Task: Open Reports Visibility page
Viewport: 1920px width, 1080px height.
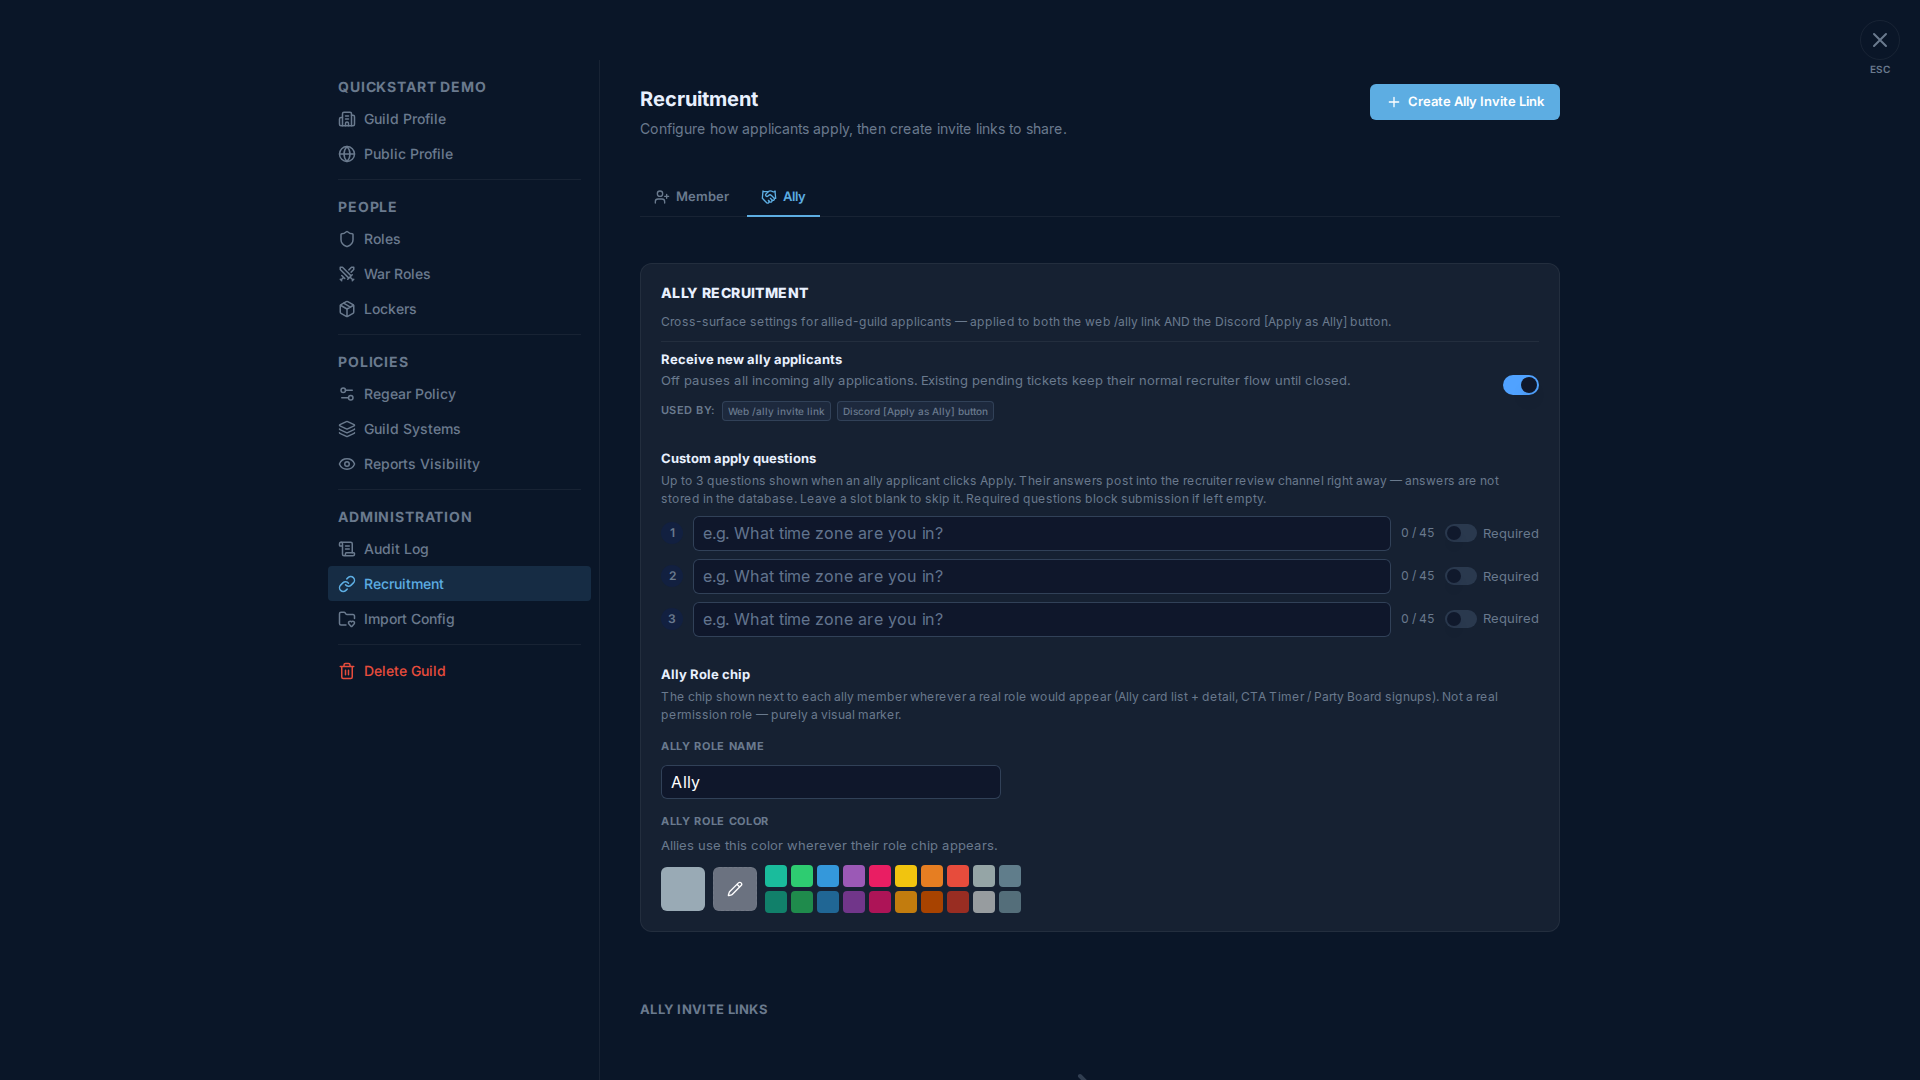Action: coord(459,464)
